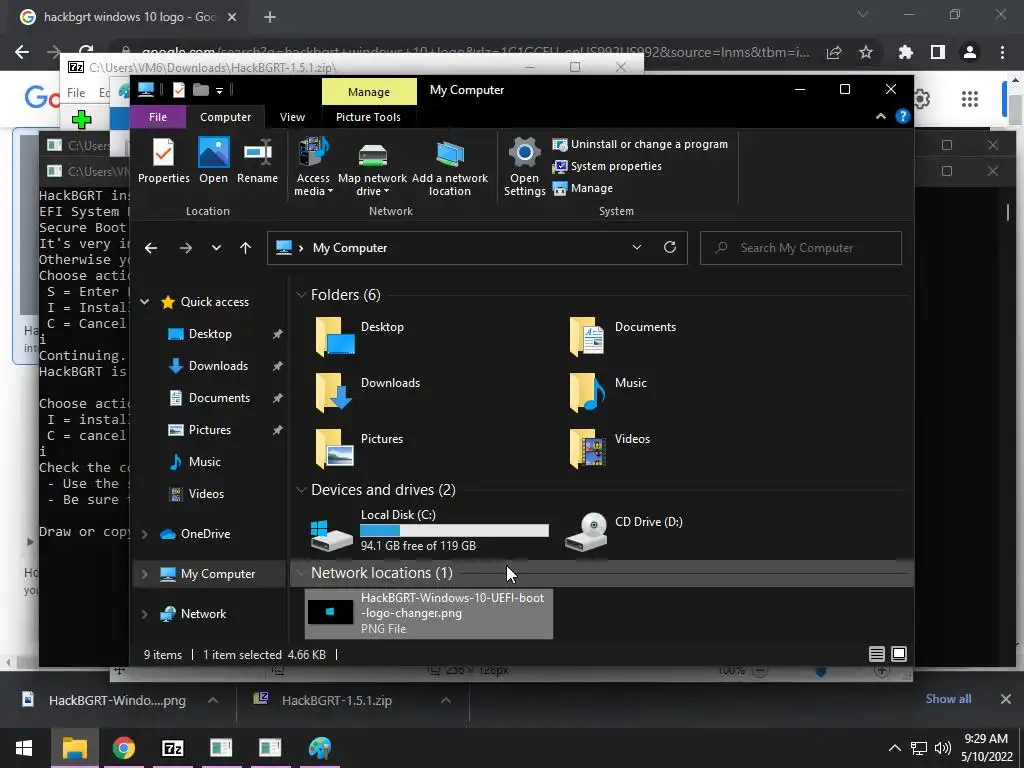Collapse the Quick access tree node

145,302
